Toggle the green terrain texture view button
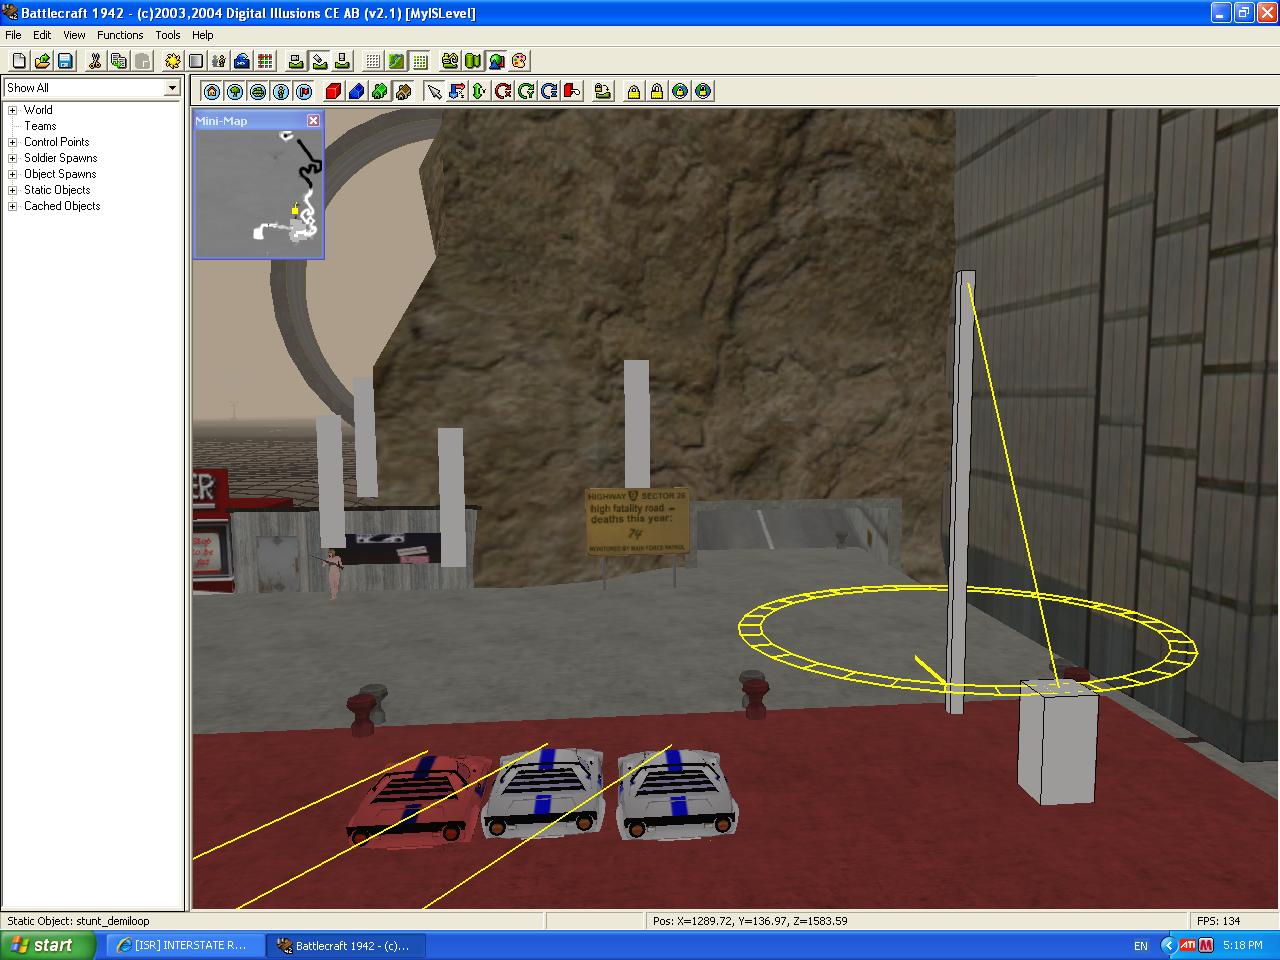This screenshot has height=960, width=1280. tap(396, 61)
